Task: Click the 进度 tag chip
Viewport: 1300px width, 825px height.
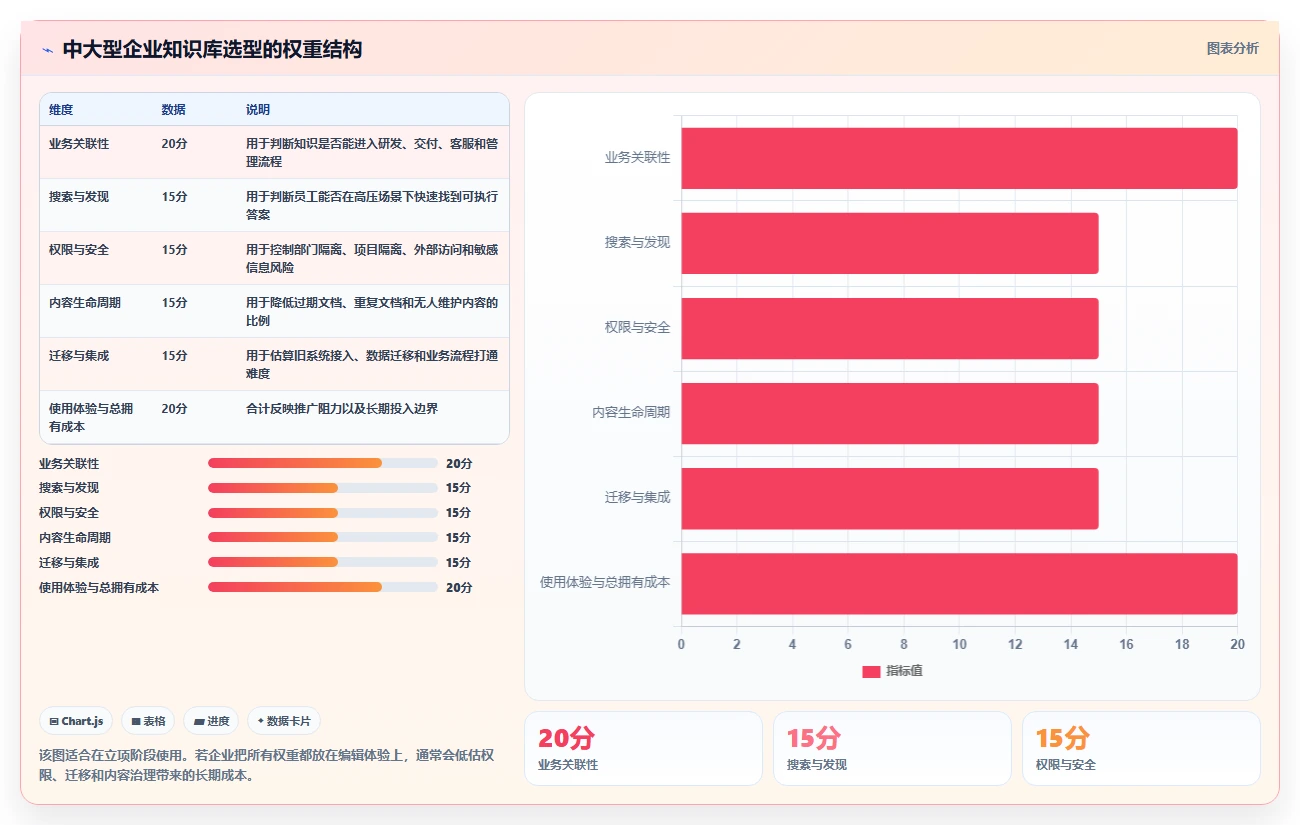Action: 211,721
